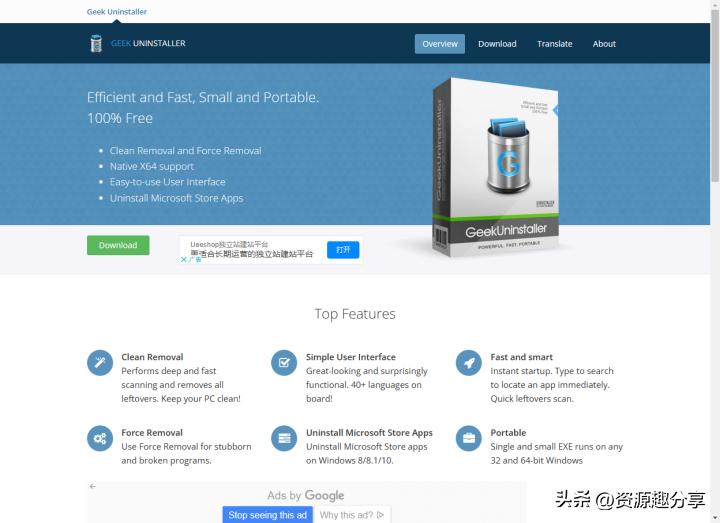Open the About page
Screen dimensions: 720x523
pos(604,44)
